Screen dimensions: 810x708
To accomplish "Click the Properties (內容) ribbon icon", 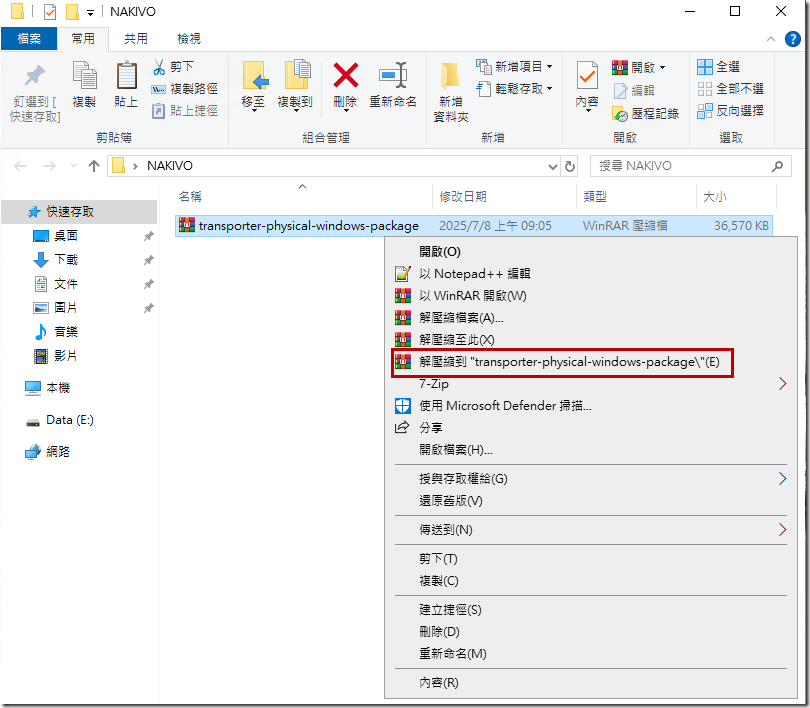I will pyautogui.click(x=587, y=76).
